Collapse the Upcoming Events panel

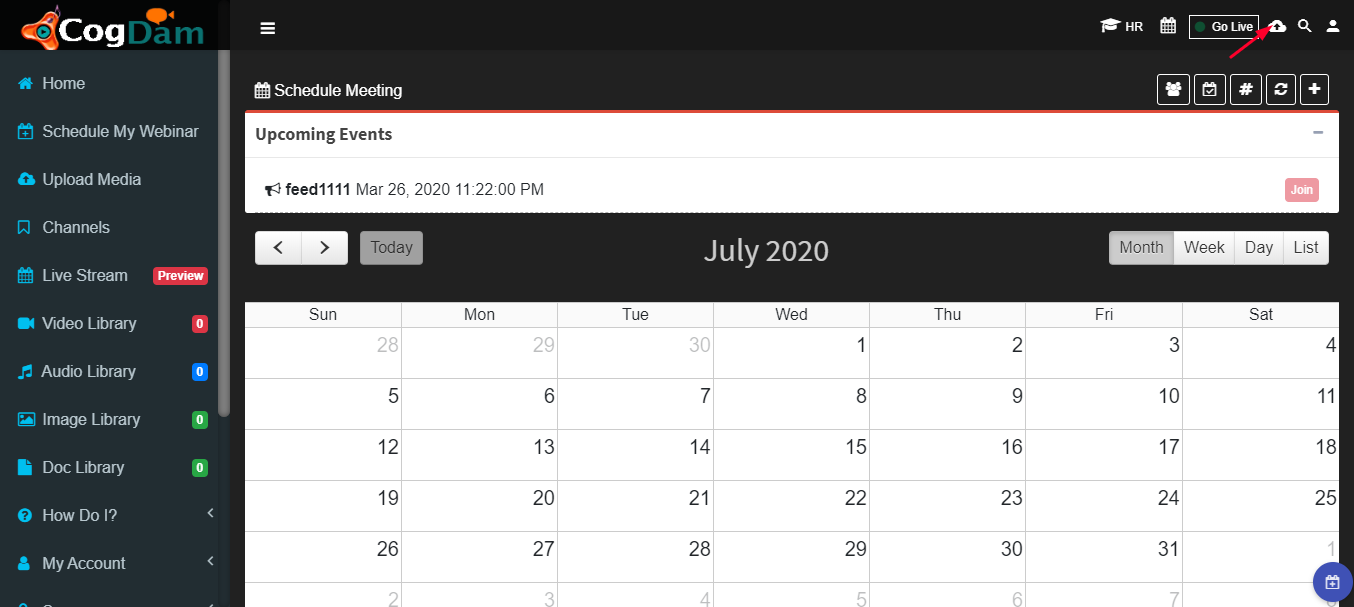(1318, 133)
